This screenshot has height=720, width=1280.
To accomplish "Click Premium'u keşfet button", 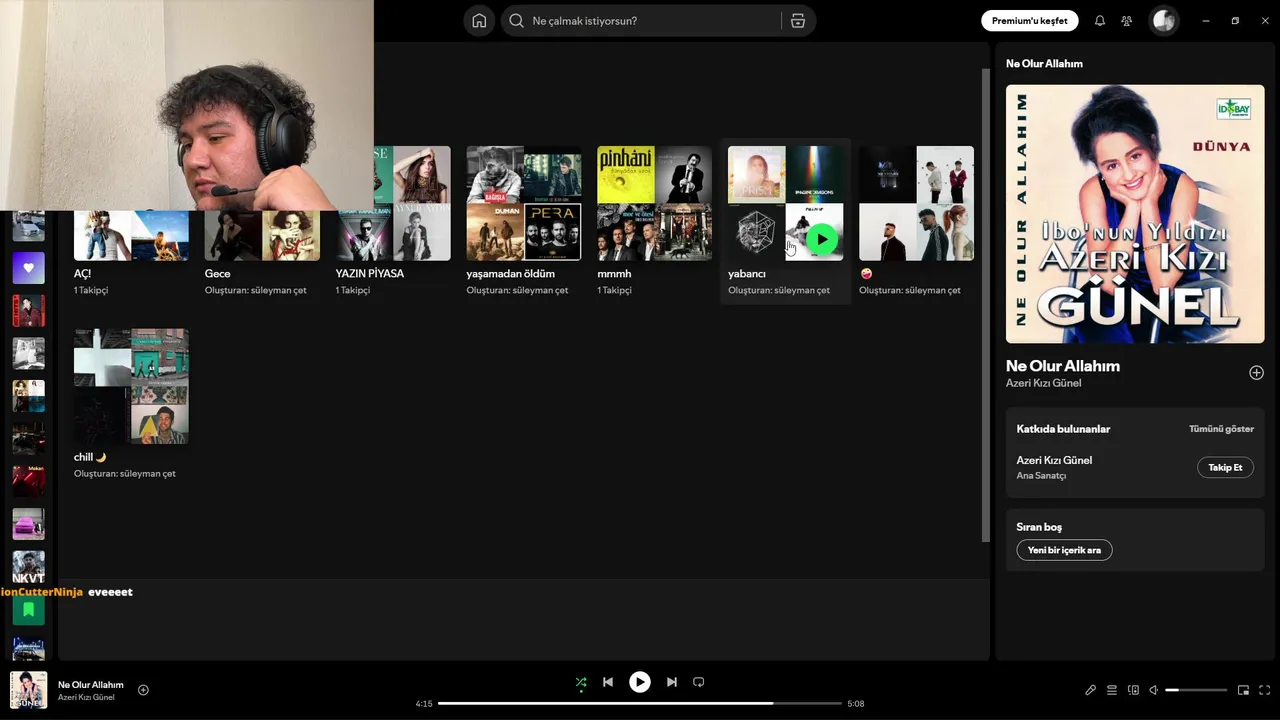I will (1029, 21).
